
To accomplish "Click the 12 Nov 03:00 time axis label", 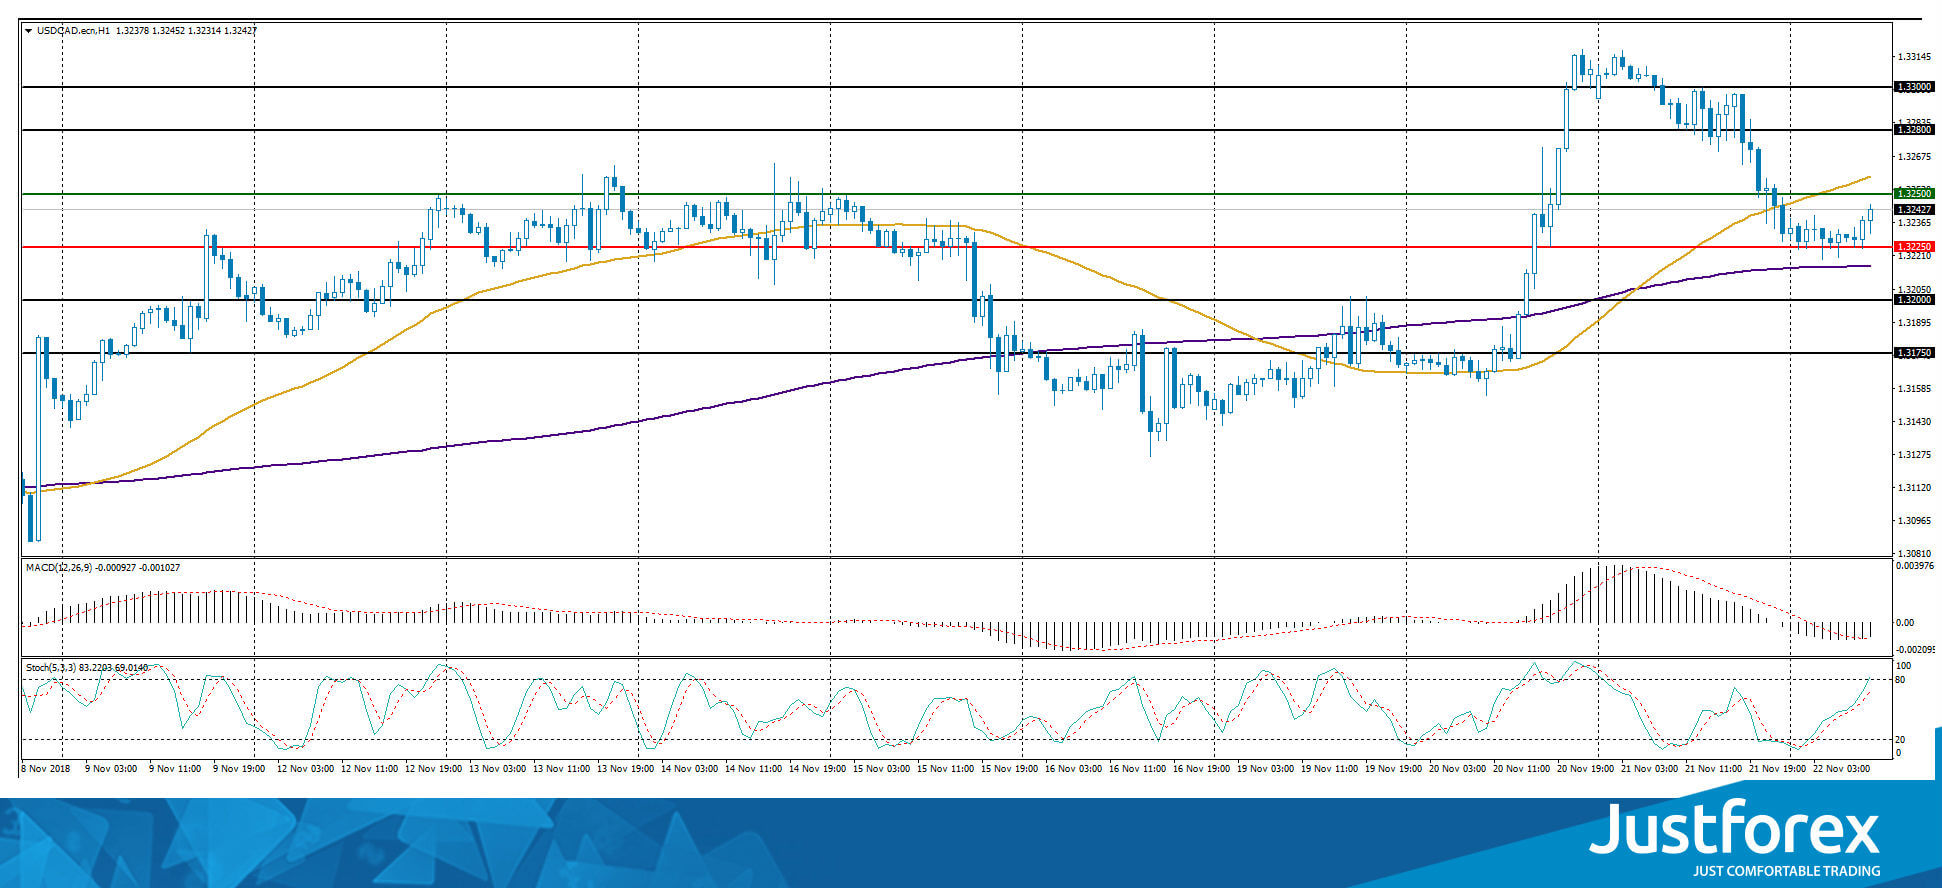I will tap(305, 769).
